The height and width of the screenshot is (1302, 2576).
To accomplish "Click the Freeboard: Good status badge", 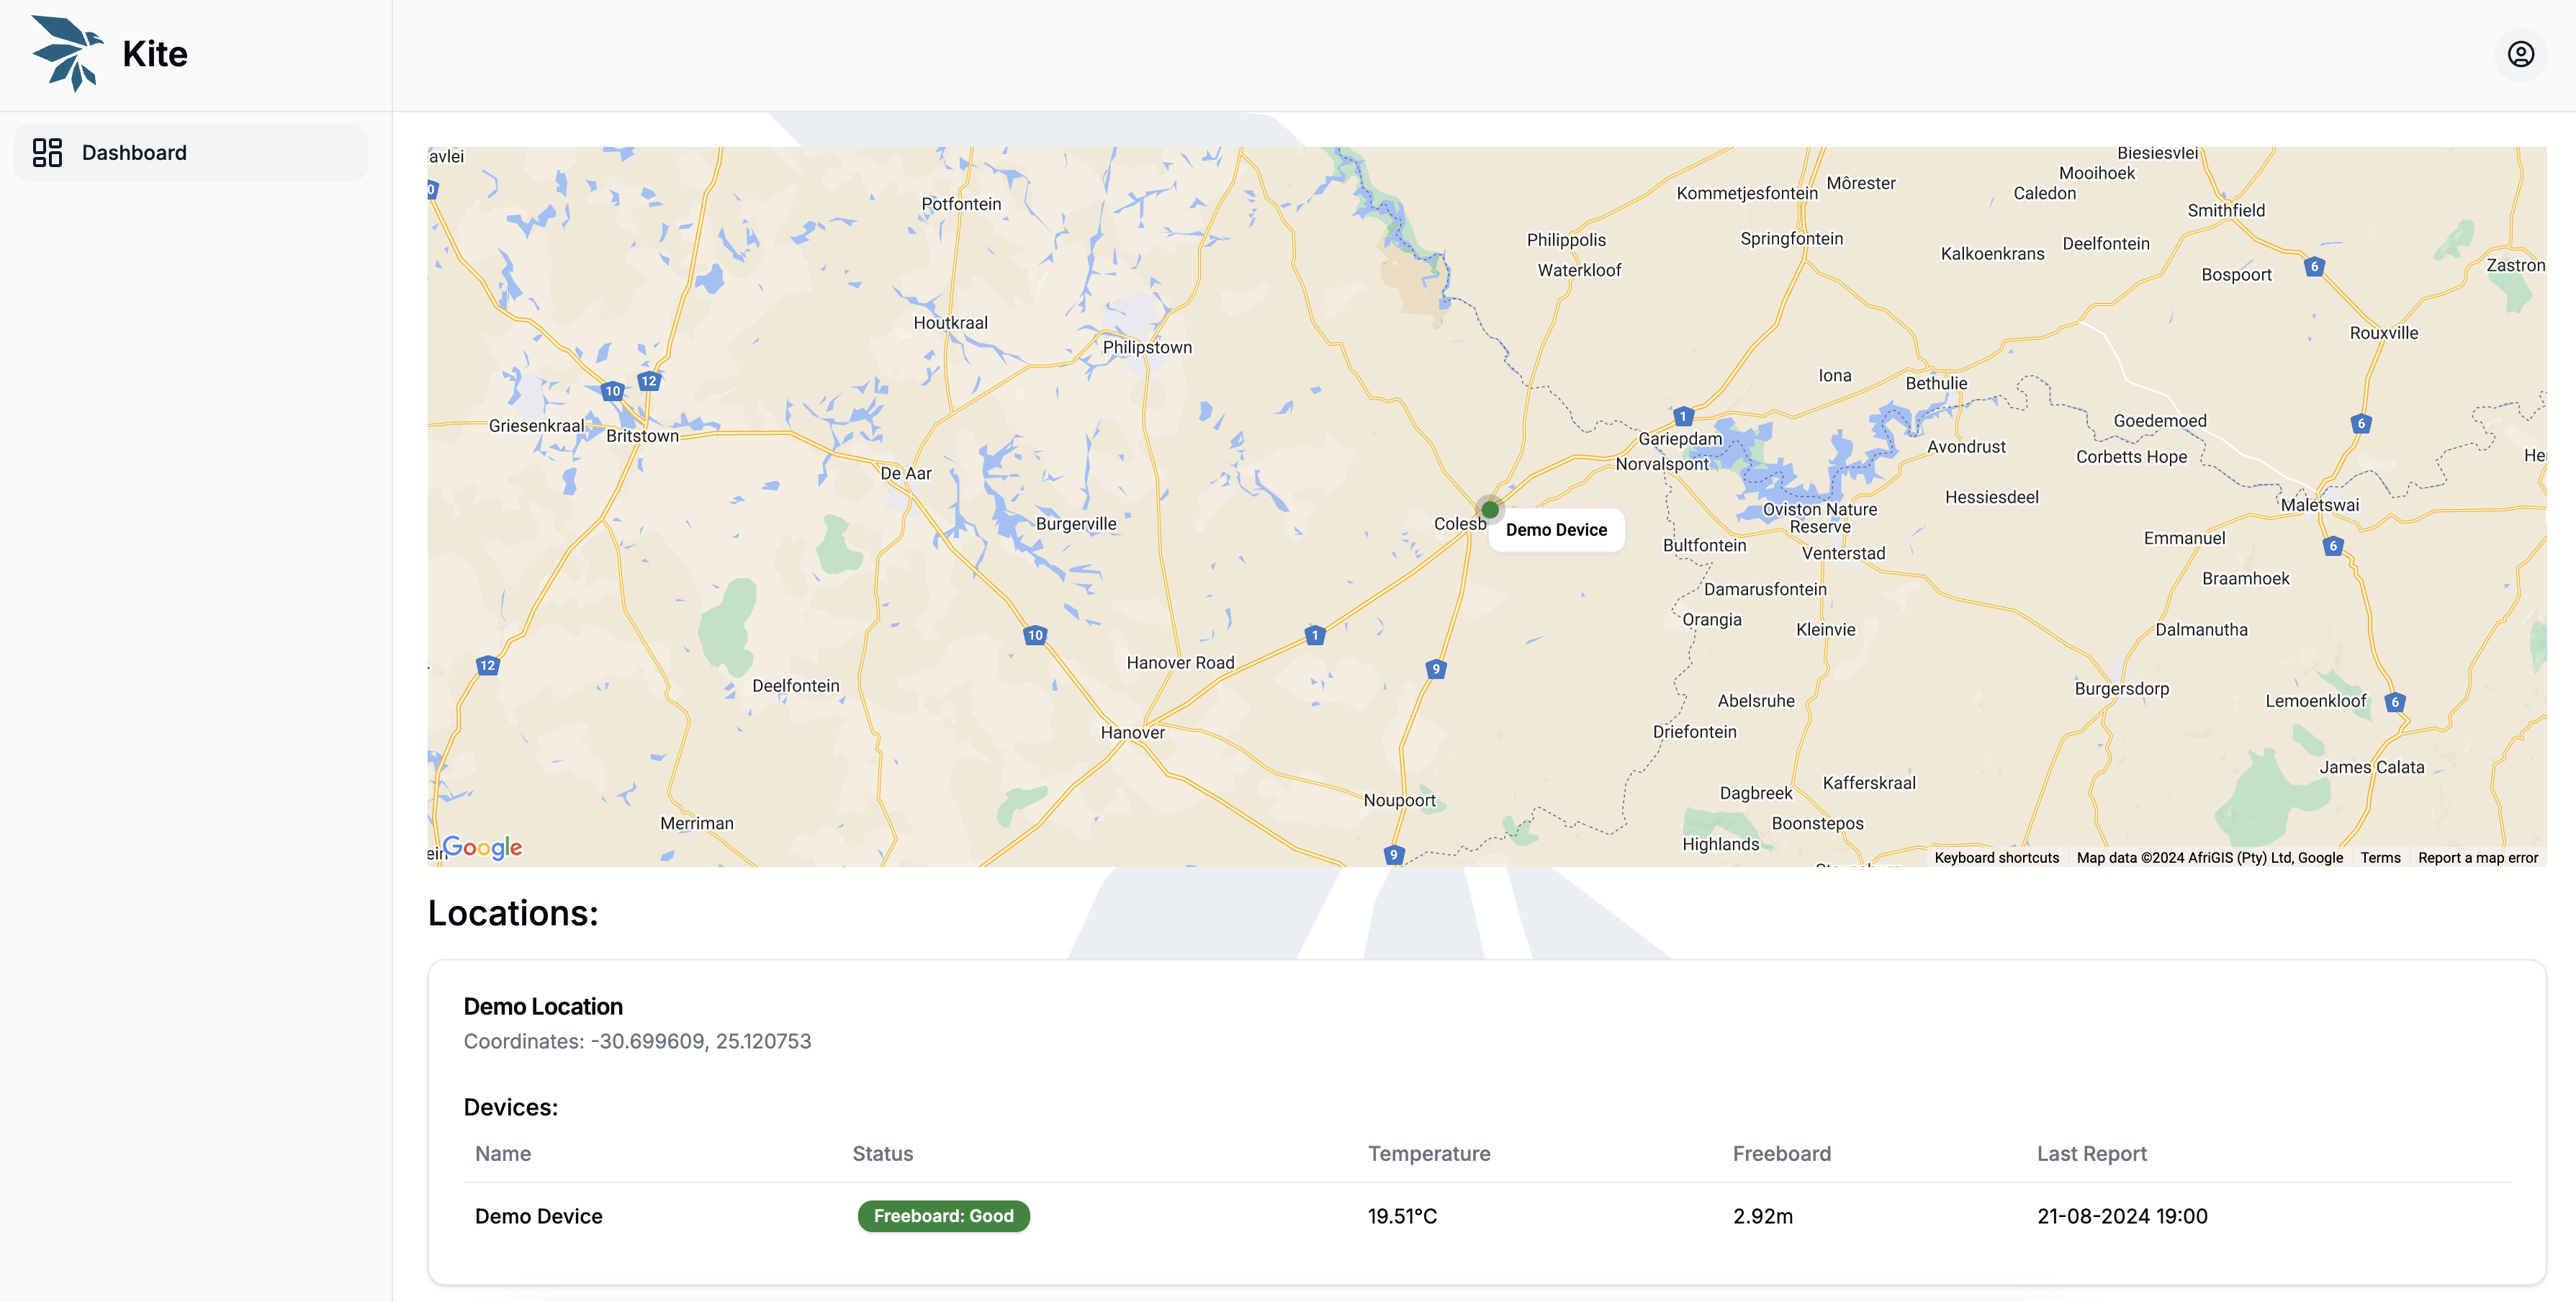I will 943,1216.
